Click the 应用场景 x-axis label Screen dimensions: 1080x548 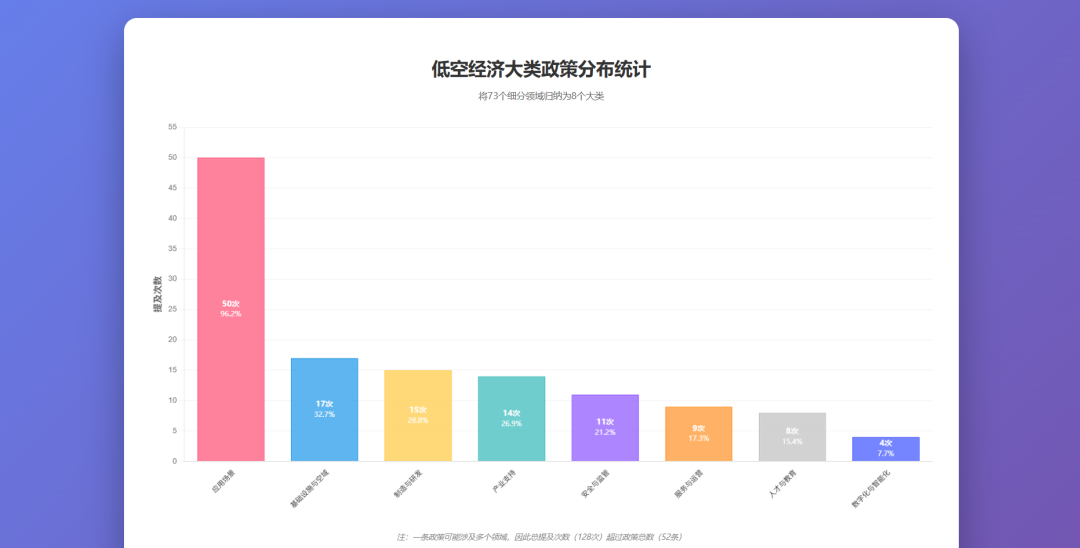[x=223, y=483]
